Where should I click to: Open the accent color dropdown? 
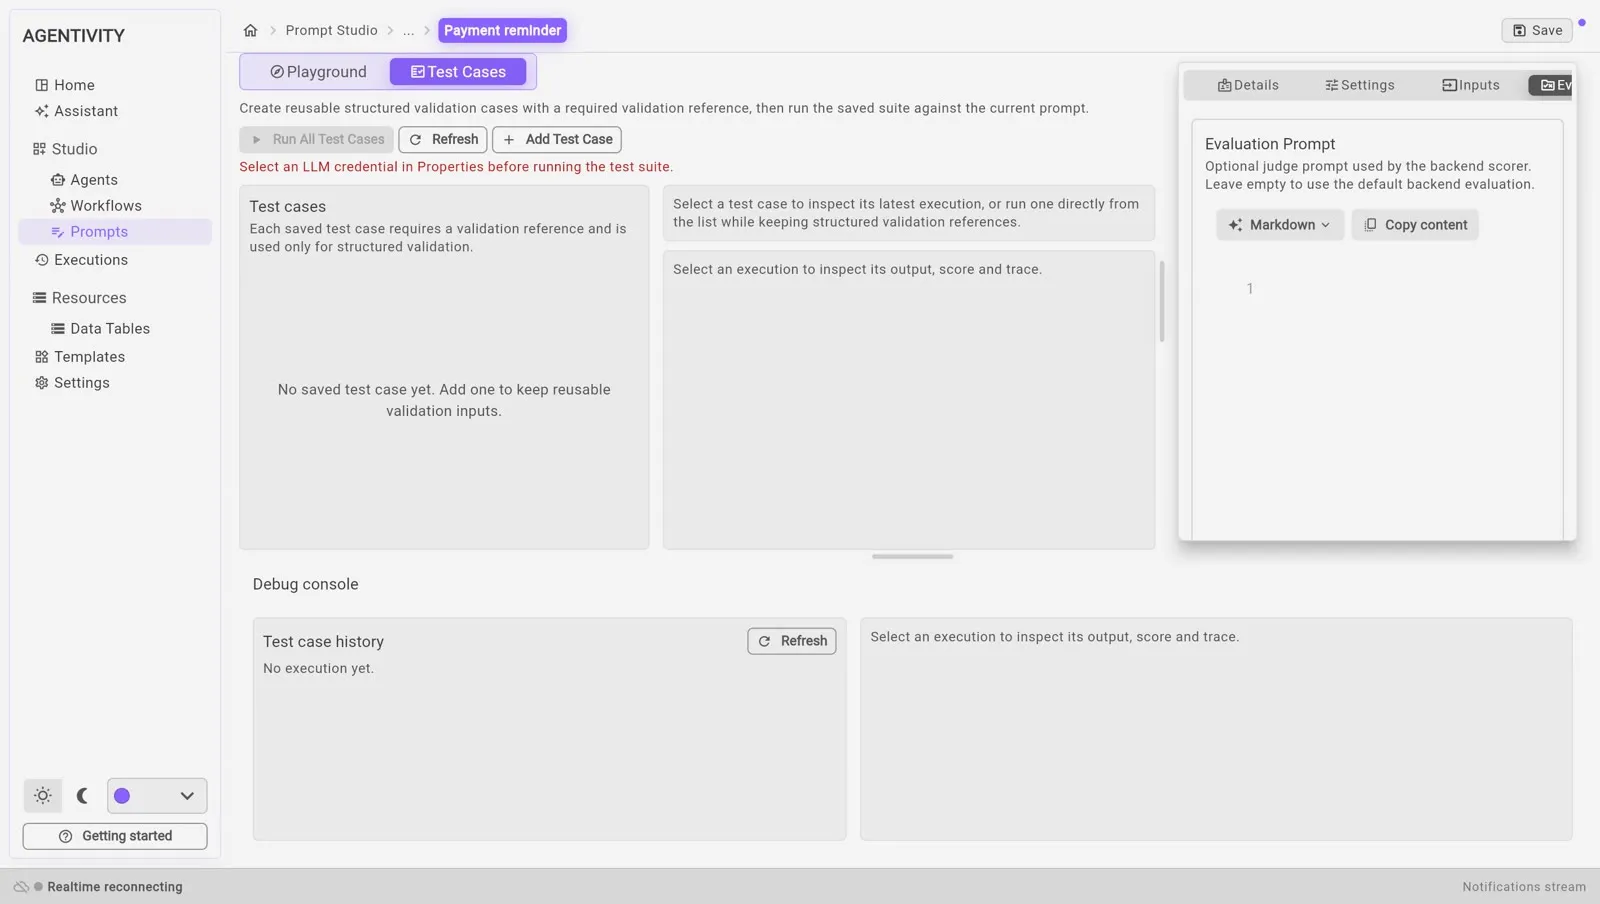157,796
